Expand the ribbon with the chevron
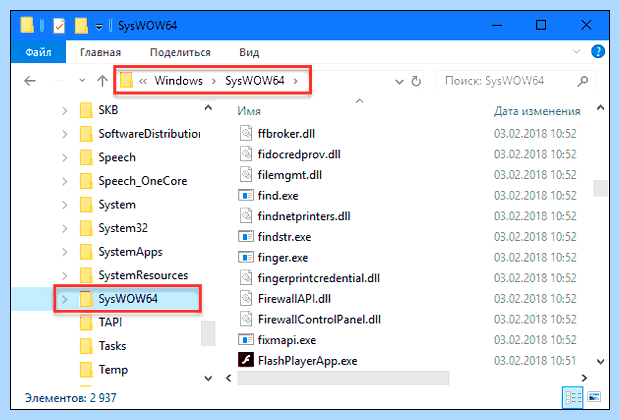 (x=577, y=51)
